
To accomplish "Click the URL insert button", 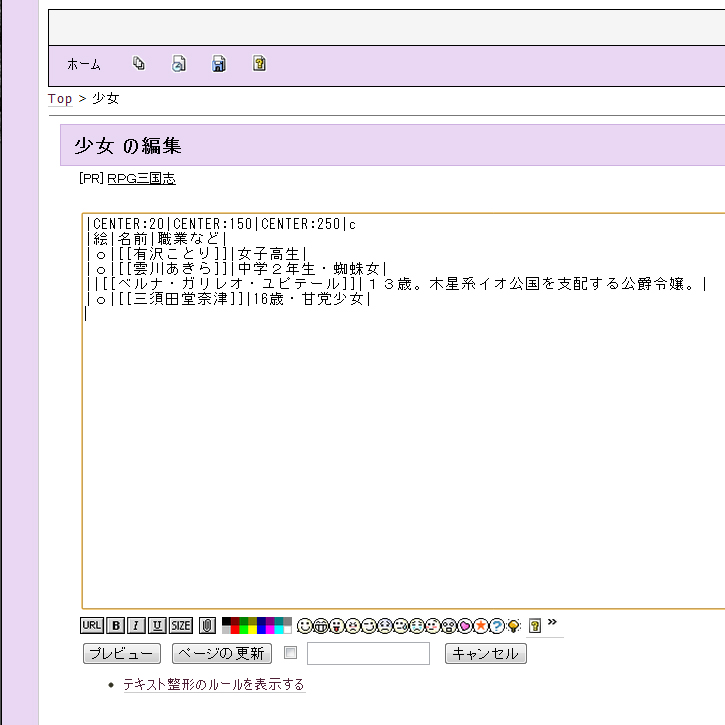I will tap(91, 626).
